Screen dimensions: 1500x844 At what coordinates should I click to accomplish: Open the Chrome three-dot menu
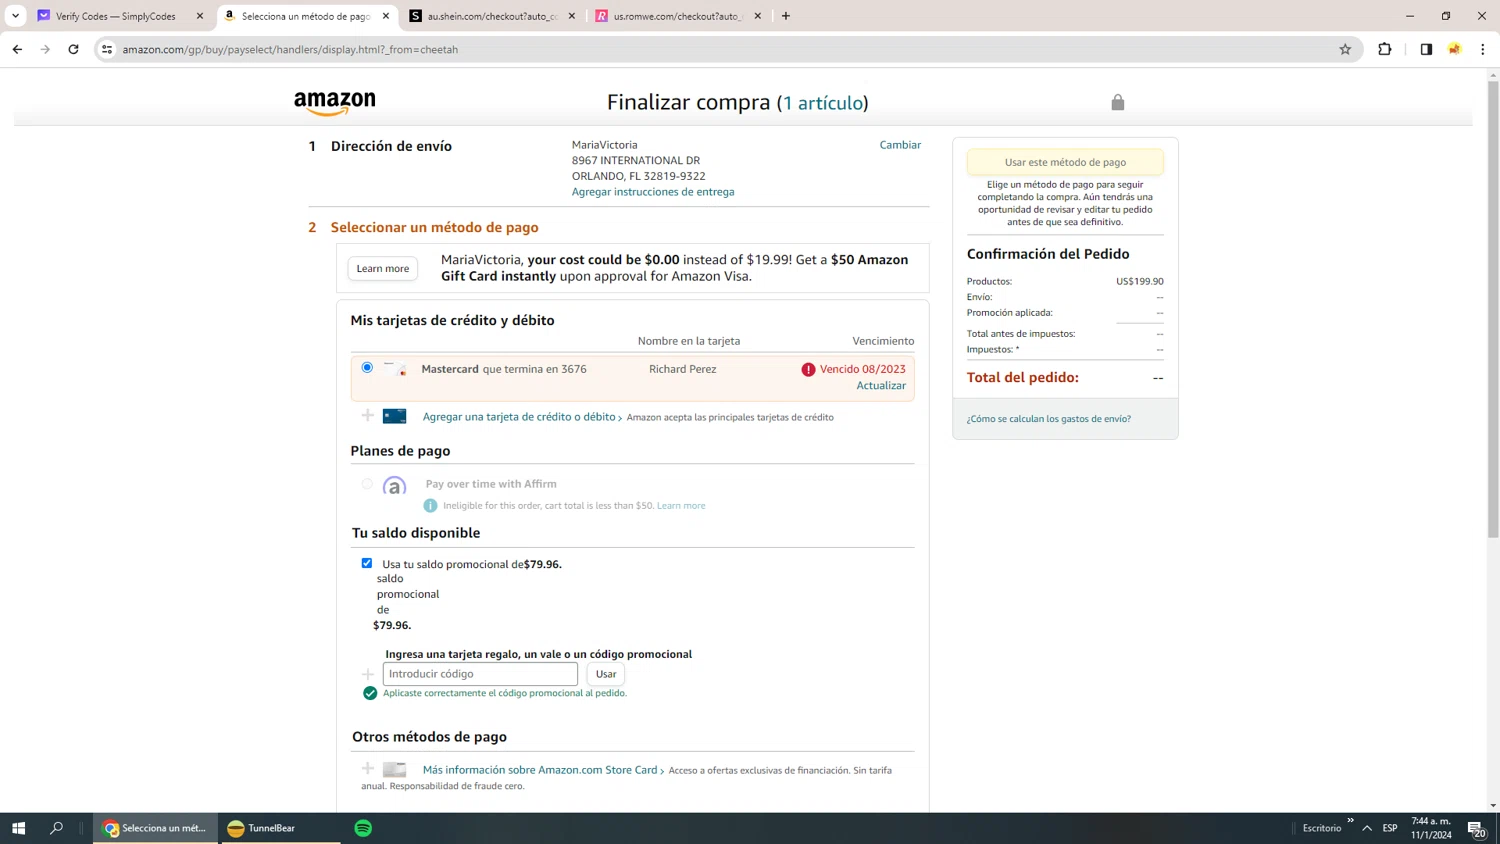[1482, 49]
